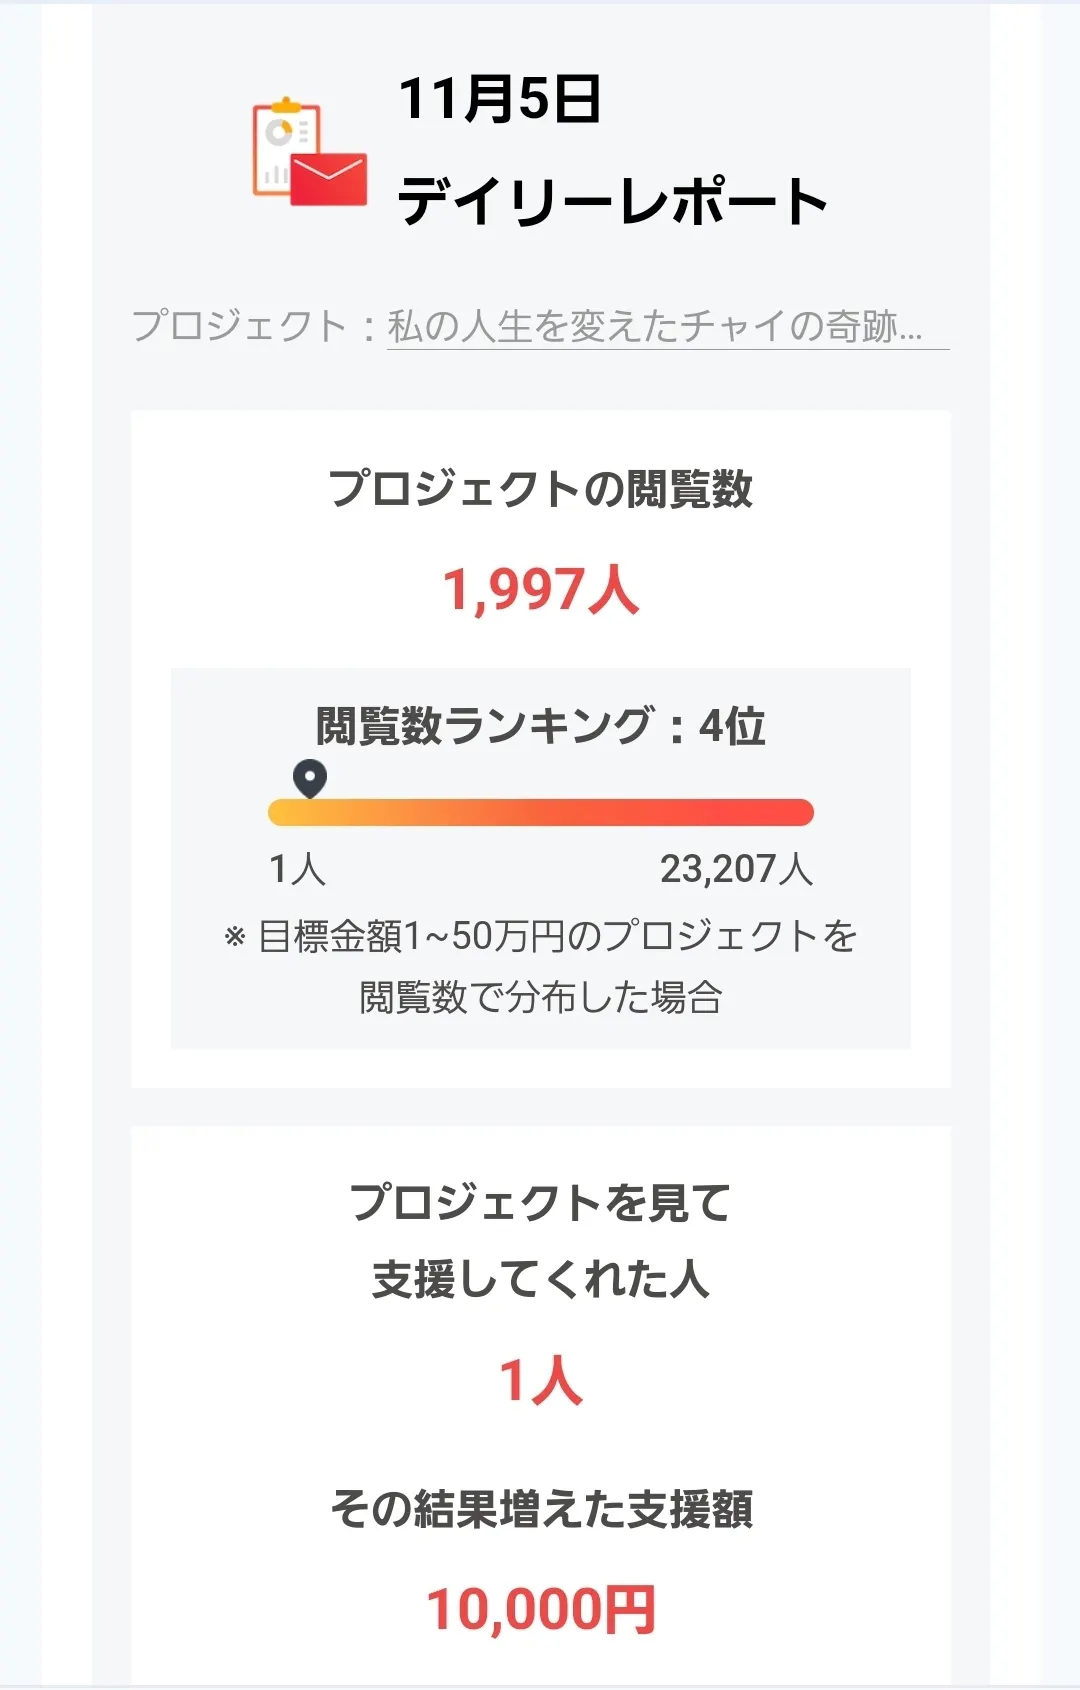This screenshot has height=1690, width=1080.
Task: Click the red envelope part of report icon
Action: point(329,181)
